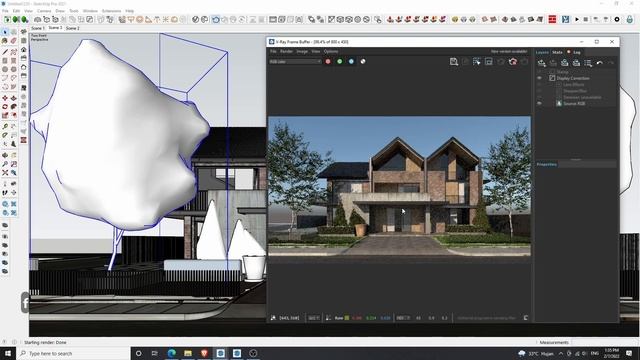This screenshot has width=640, height=360.
Task: Switch to Scene 2 tab
Action: point(73,28)
